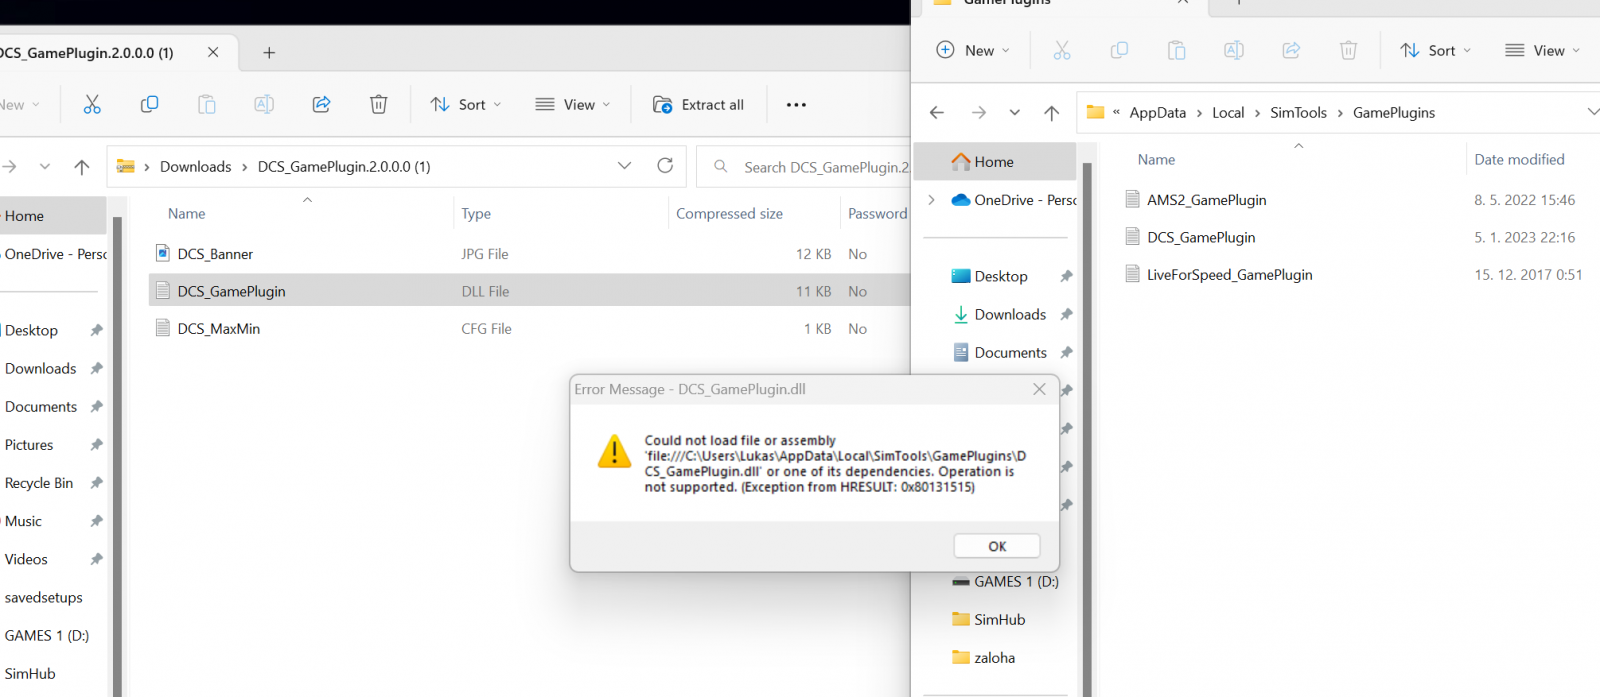Sort by Name column in DCS_GamePlugin window
This screenshot has height=697, width=1600.
(x=186, y=214)
